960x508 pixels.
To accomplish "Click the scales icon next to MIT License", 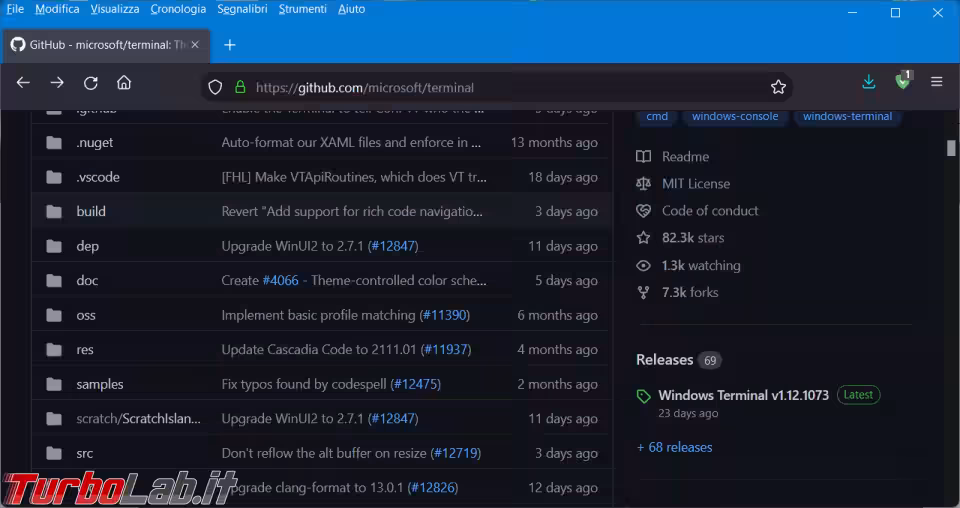I will pos(643,184).
